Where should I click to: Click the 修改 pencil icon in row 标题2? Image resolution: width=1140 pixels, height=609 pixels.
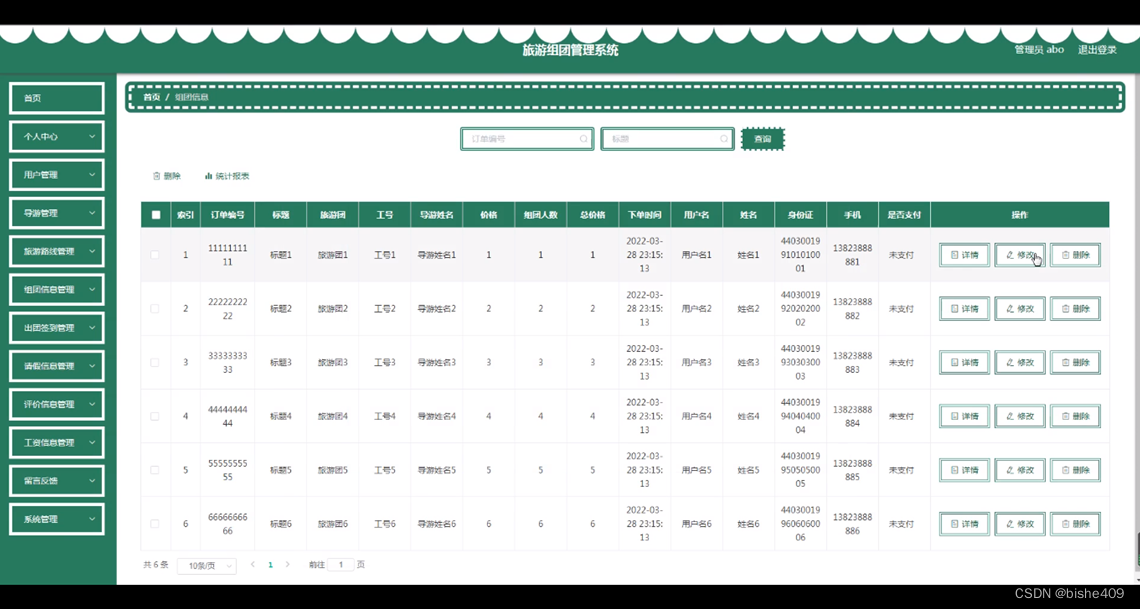1010,309
